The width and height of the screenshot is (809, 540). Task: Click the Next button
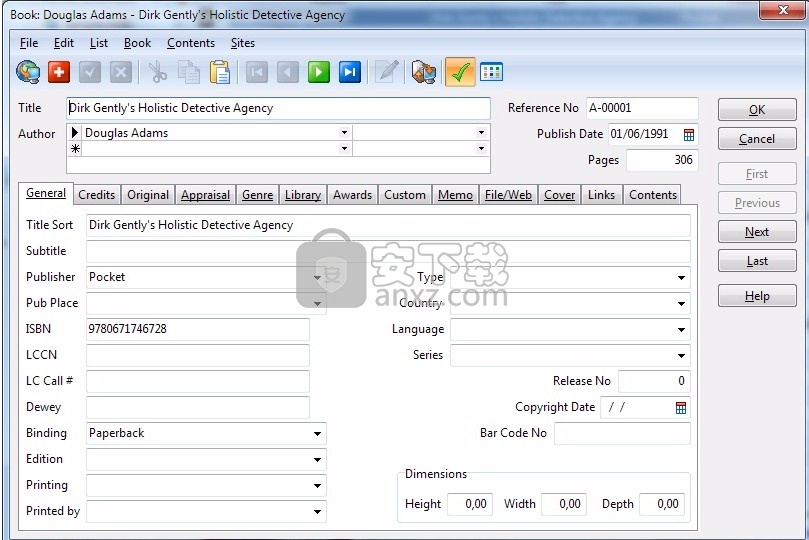tap(757, 232)
